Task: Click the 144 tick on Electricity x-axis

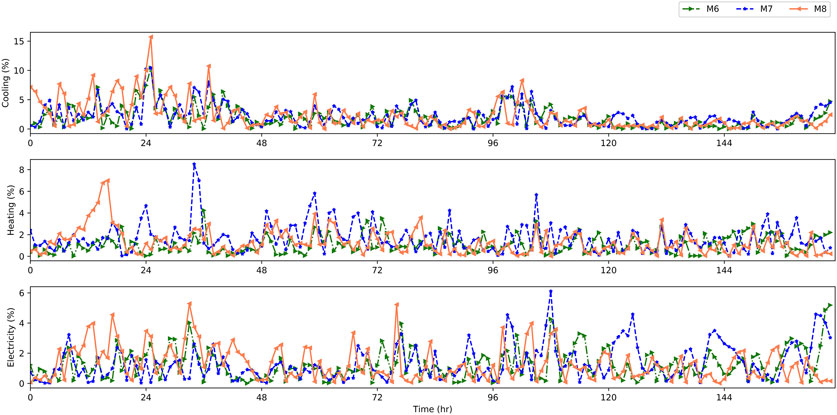Action: [x=724, y=397]
